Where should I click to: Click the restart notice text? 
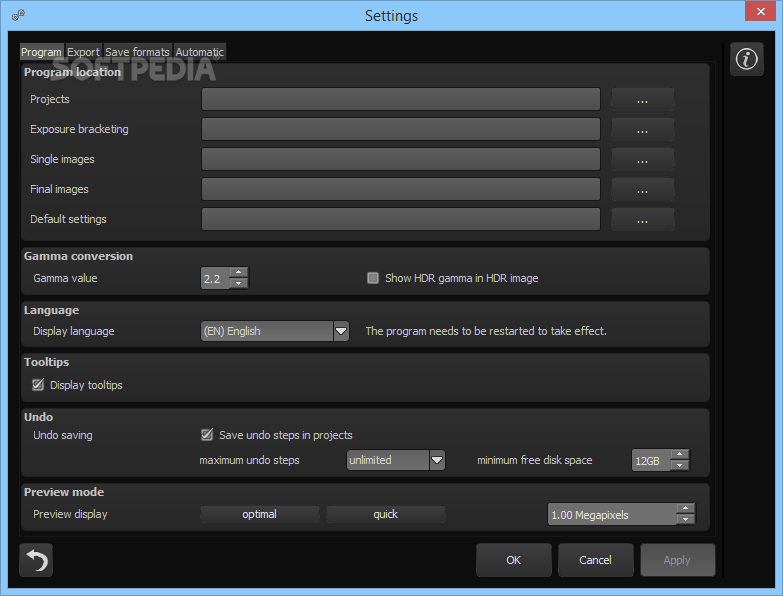pyautogui.click(x=486, y=331)
